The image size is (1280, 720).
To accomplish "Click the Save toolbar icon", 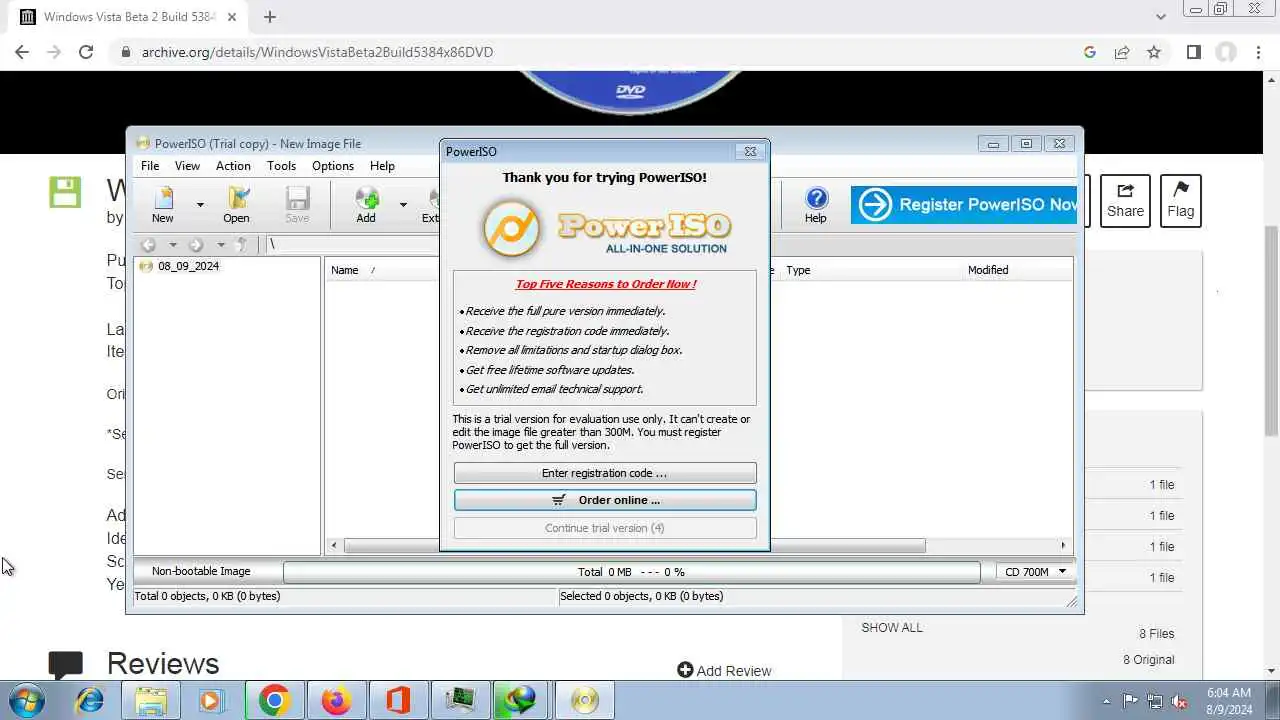I will pos(297,204).
